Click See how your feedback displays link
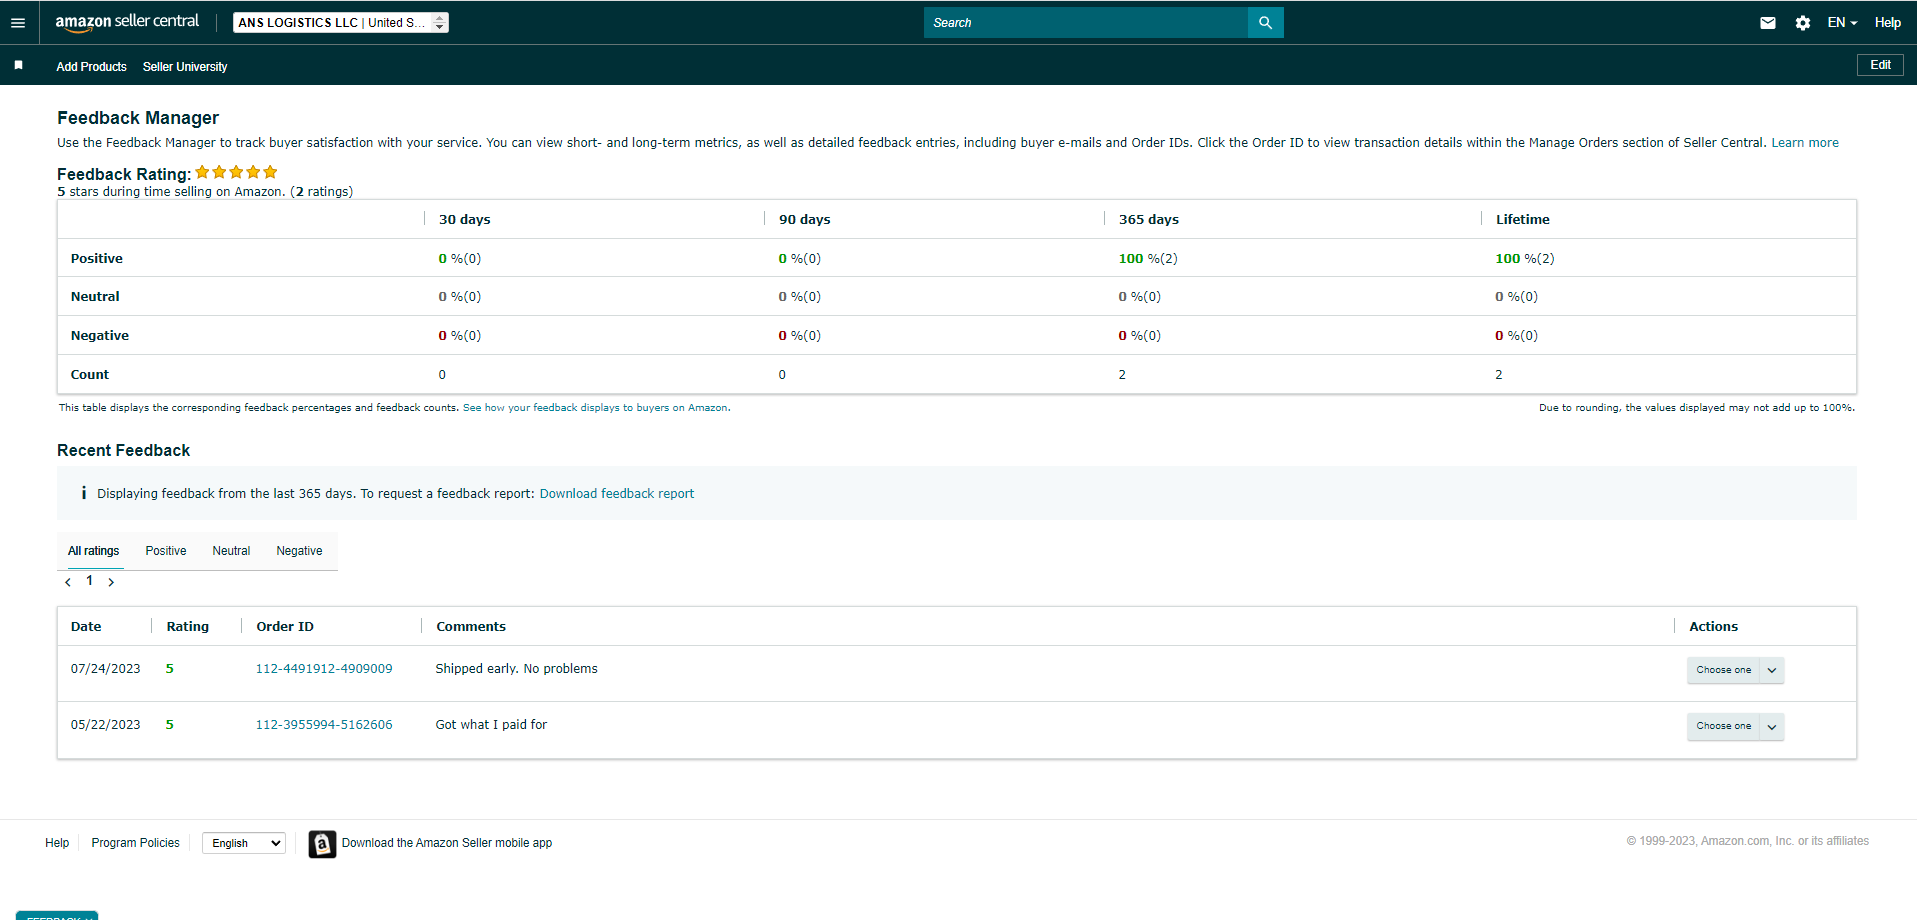 click(596, 408)
